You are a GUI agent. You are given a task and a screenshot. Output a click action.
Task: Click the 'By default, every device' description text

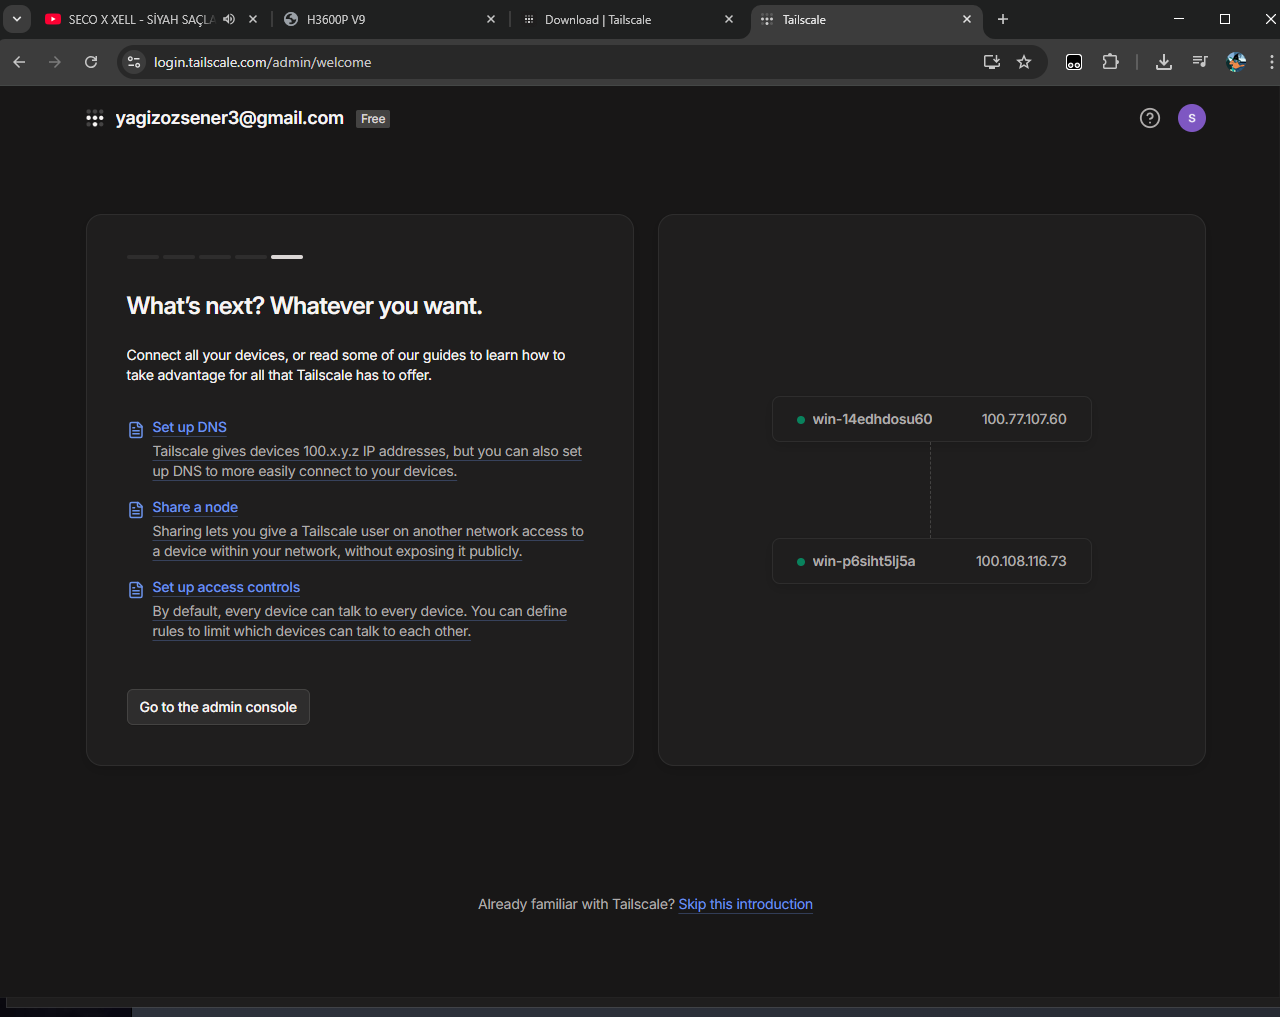tap(360, 621)
